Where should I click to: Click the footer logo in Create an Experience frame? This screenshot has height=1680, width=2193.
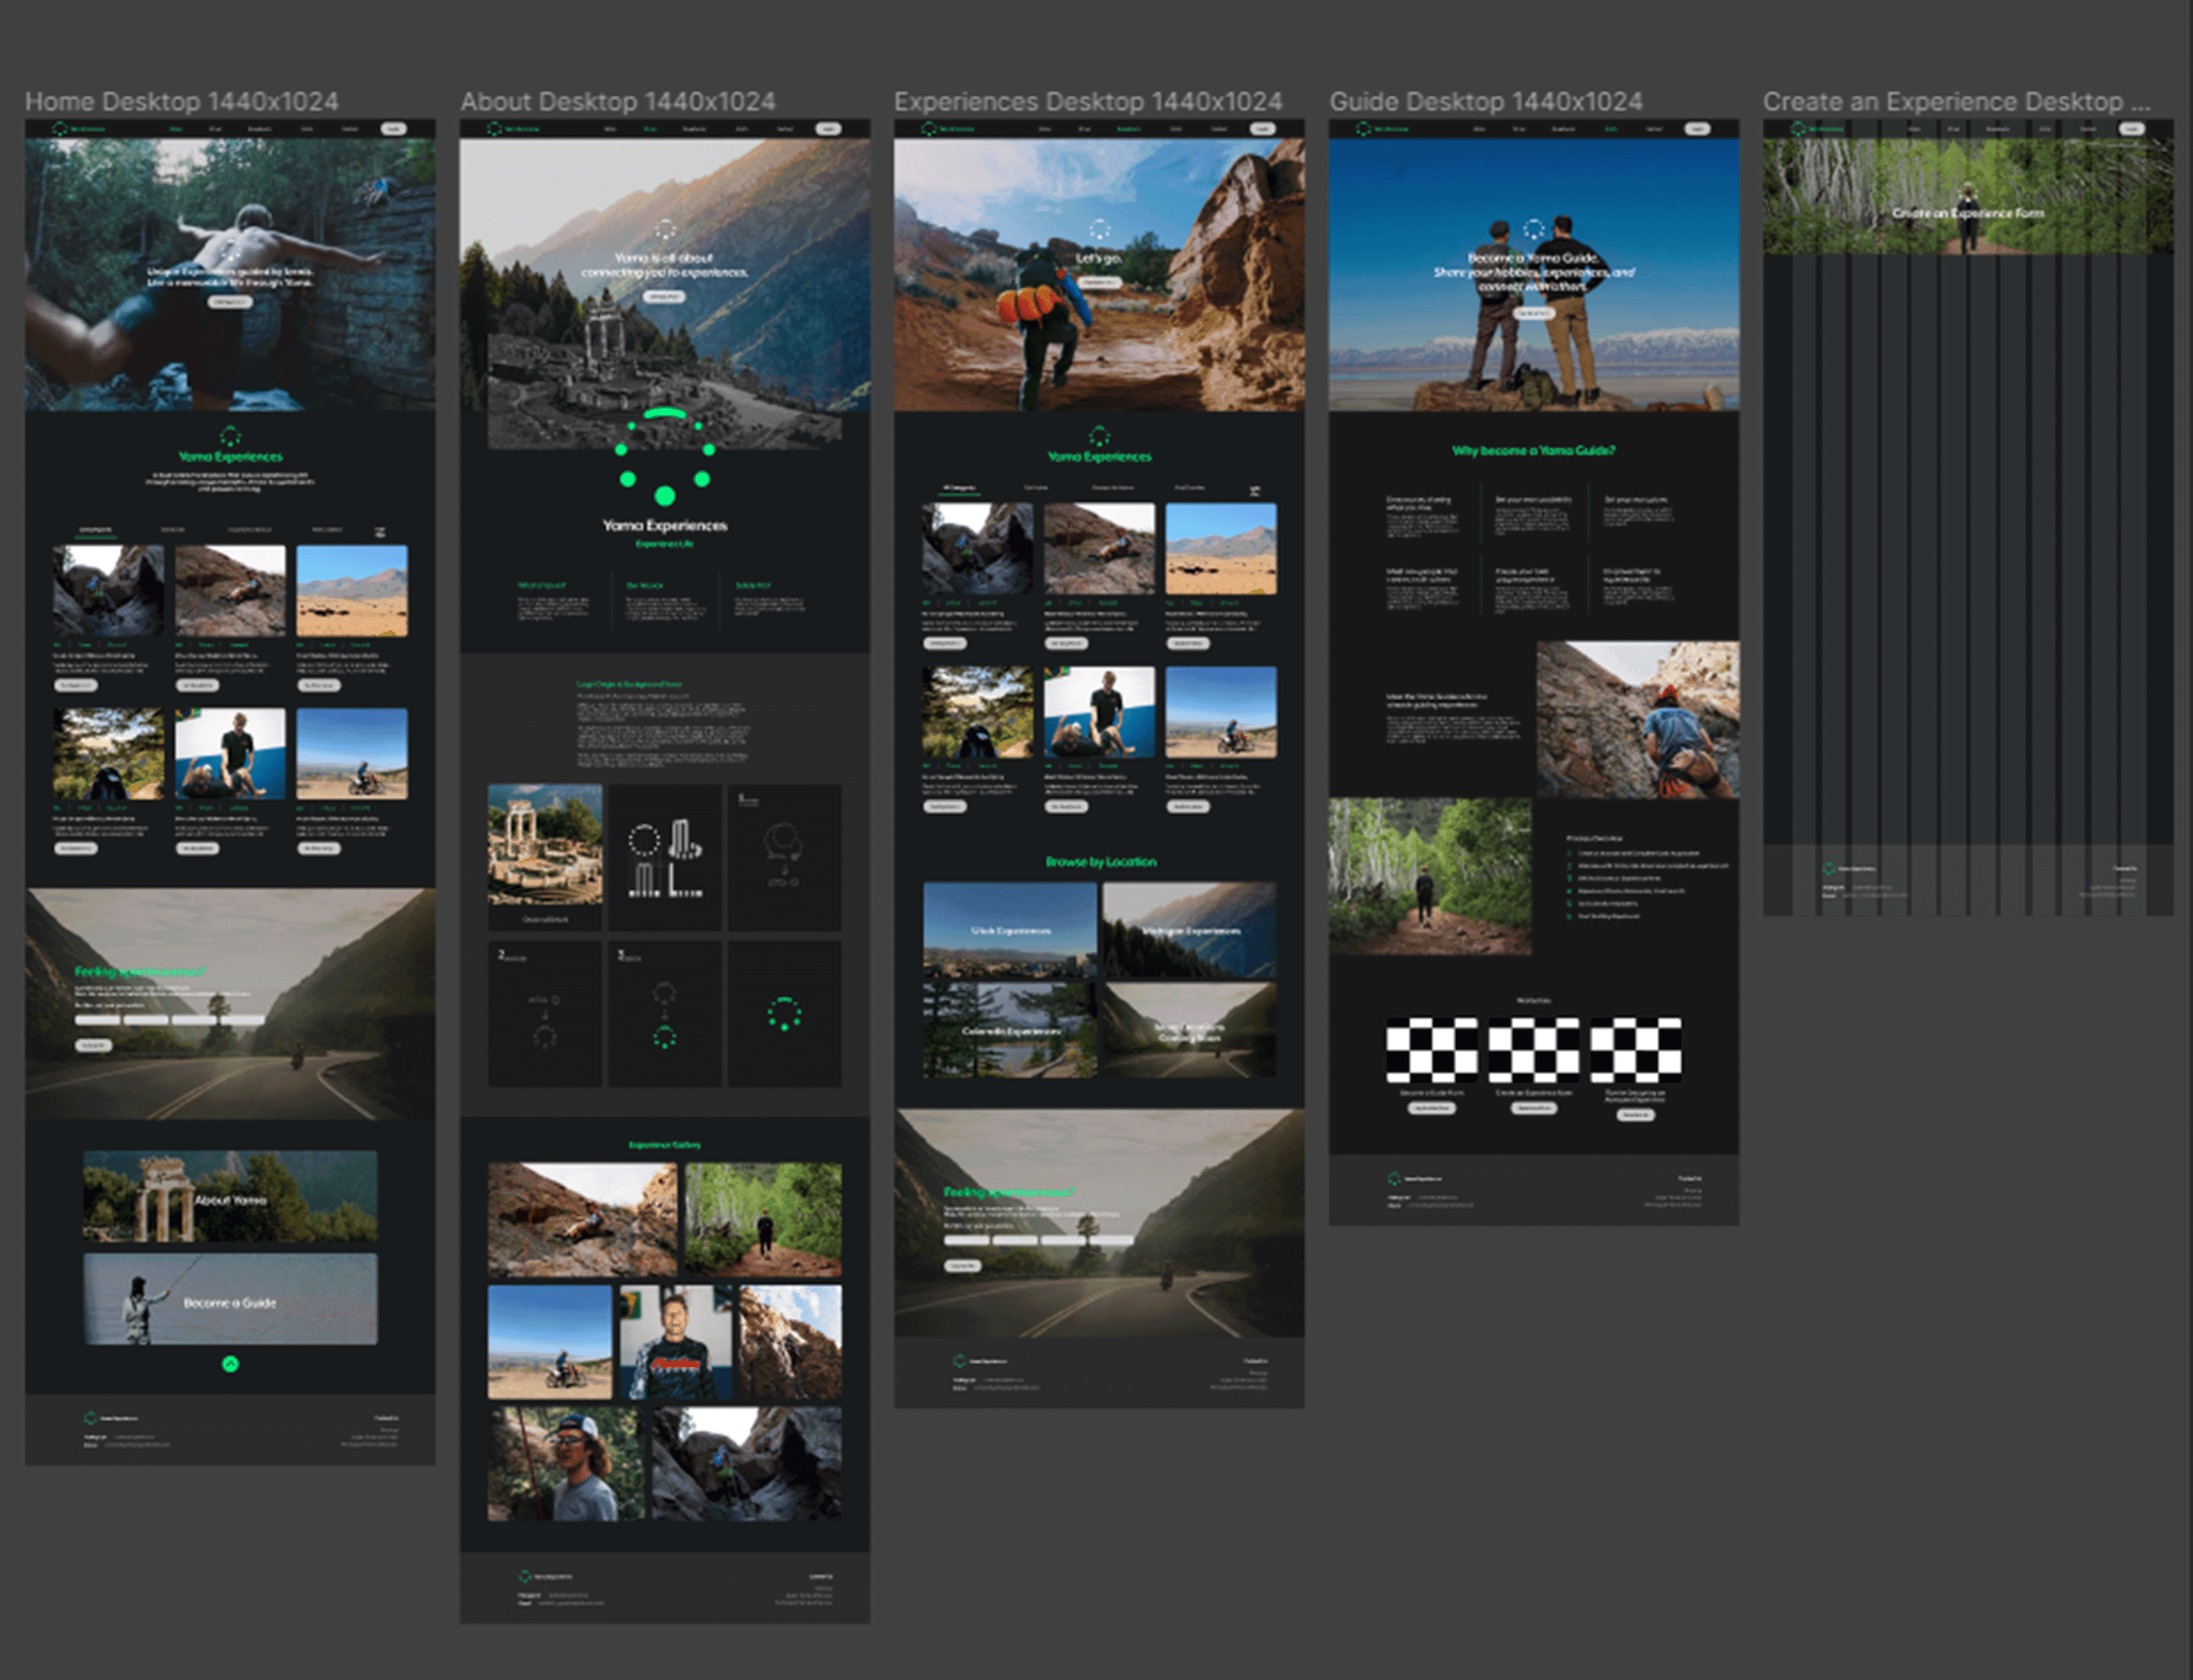(1829, 869)
